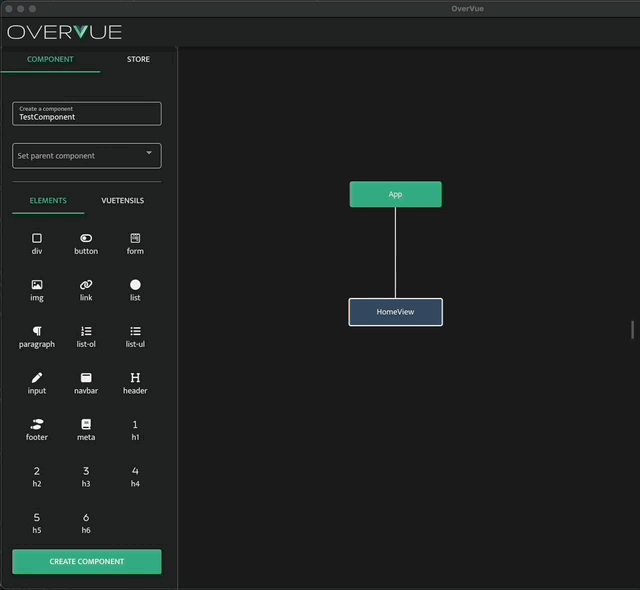
Task: Switch to the Store tab
Action: coord(138,60)
